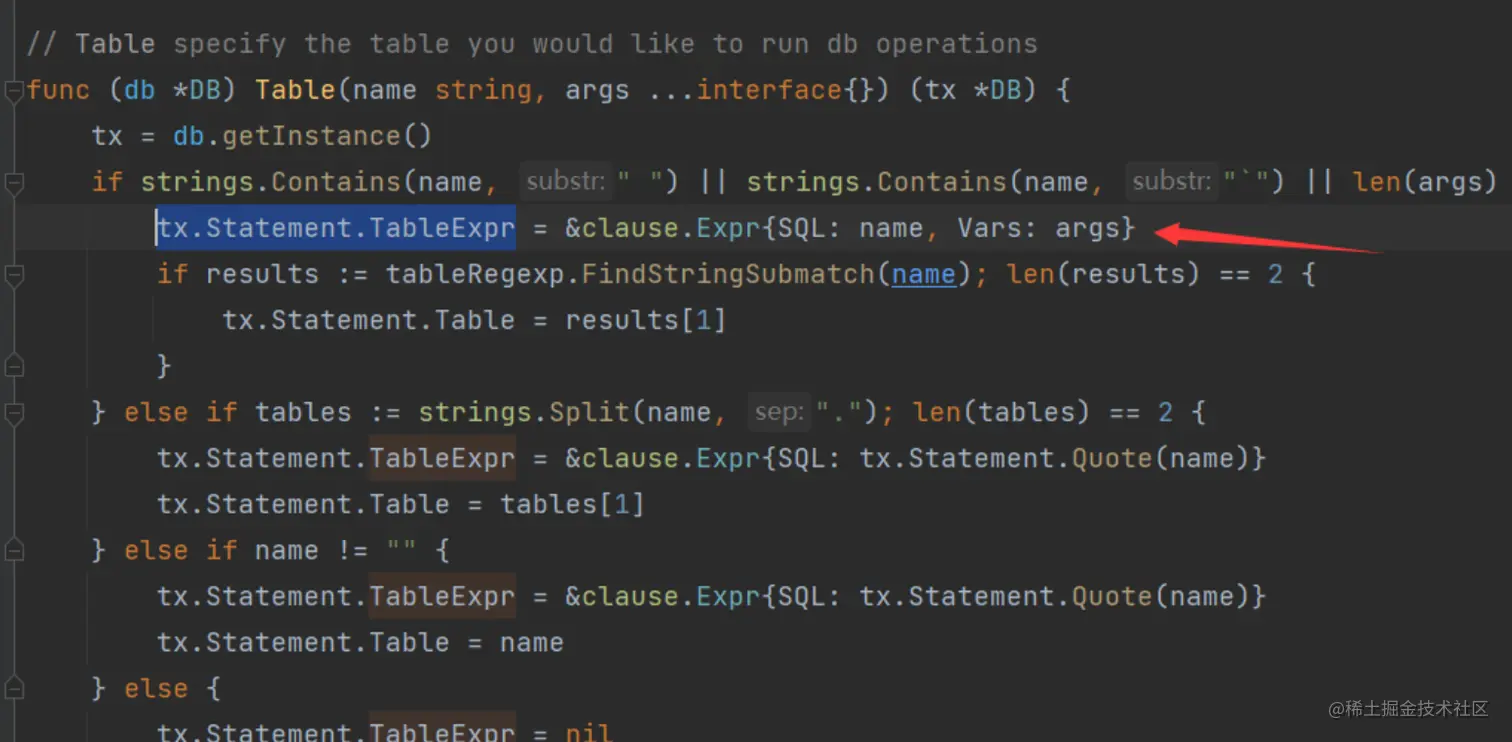Click the 'substr:' hint before the backtick string
The height and width of the screenshot is (742, 1512).
point(1172,182)
